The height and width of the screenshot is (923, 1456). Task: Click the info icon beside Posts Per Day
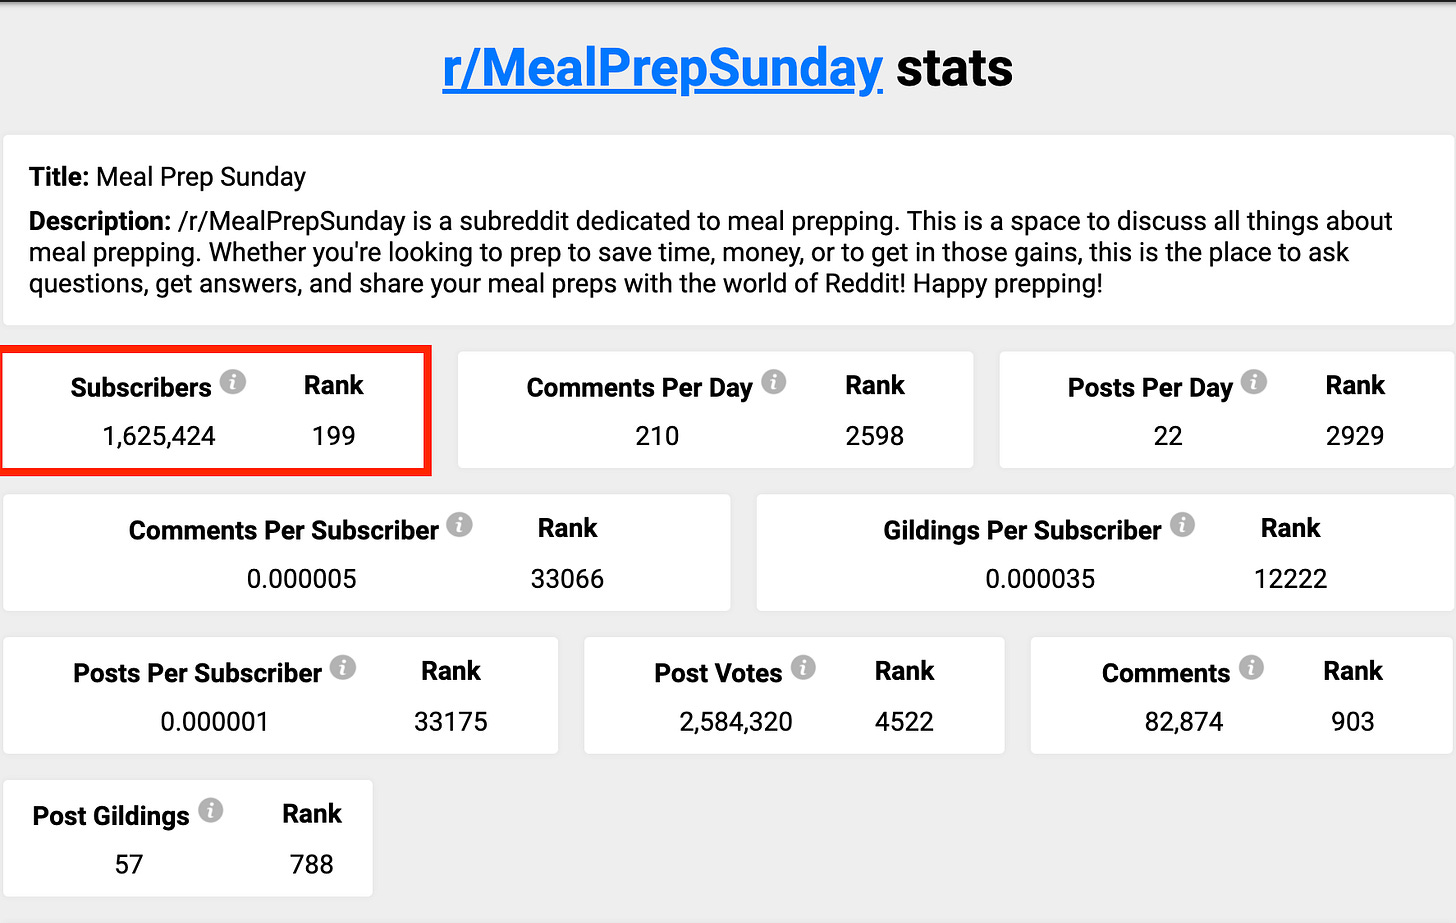tap(1254, 382)
